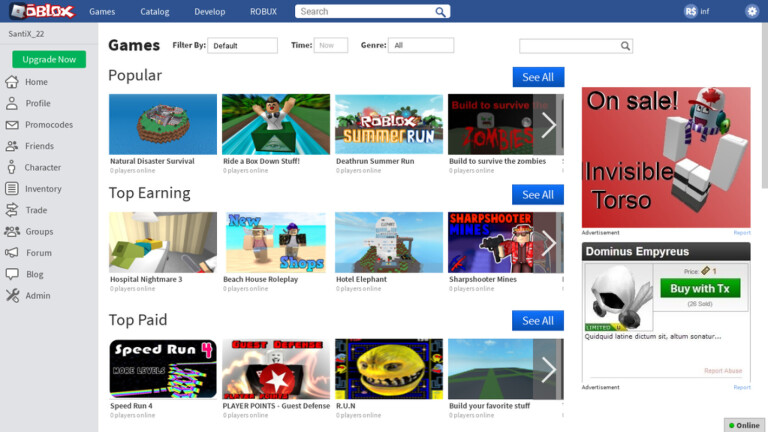Open the R.U.N game thumbnail

[389, 369]
